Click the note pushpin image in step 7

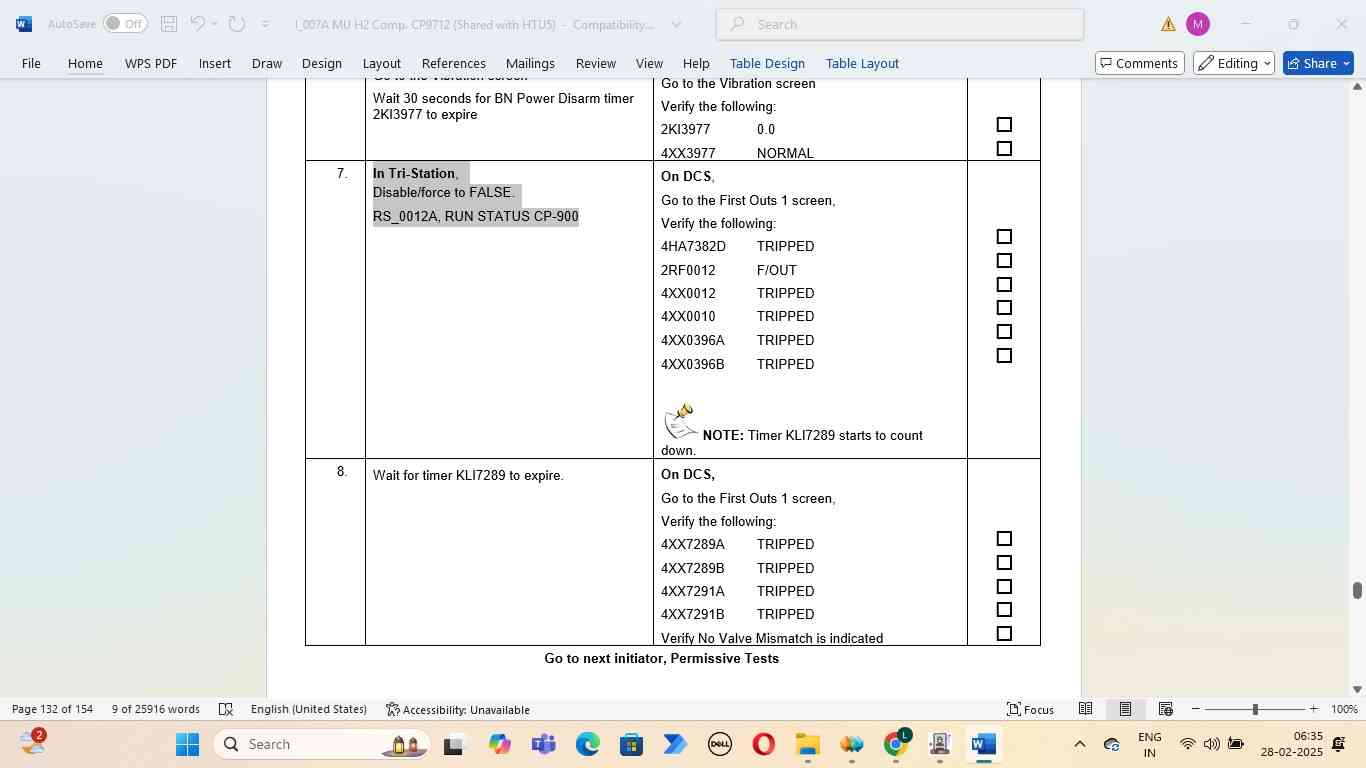click(681, 421)
